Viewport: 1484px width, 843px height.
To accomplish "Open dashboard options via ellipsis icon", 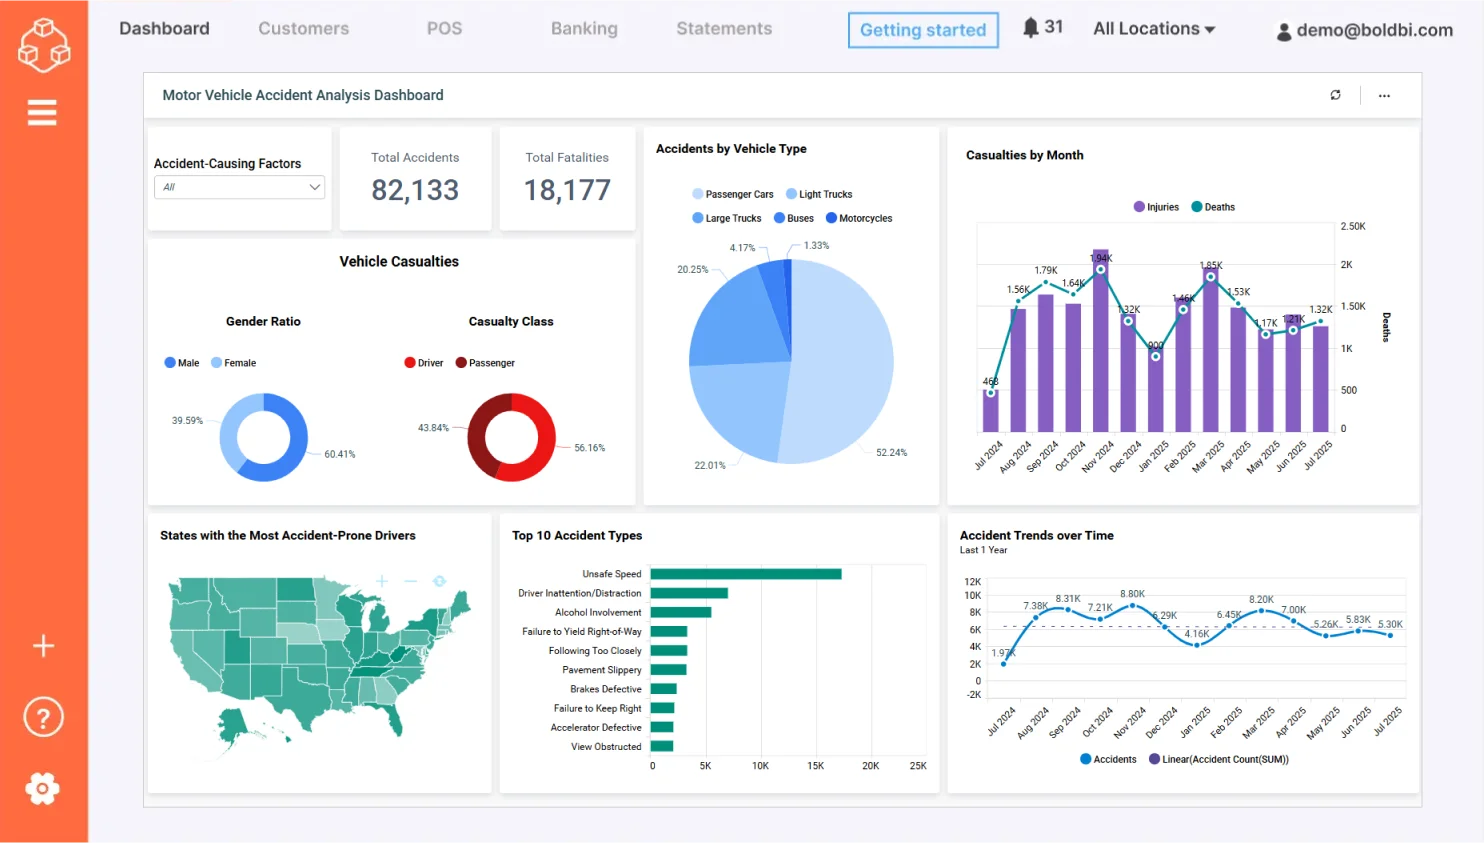I will click(1384, 95).
